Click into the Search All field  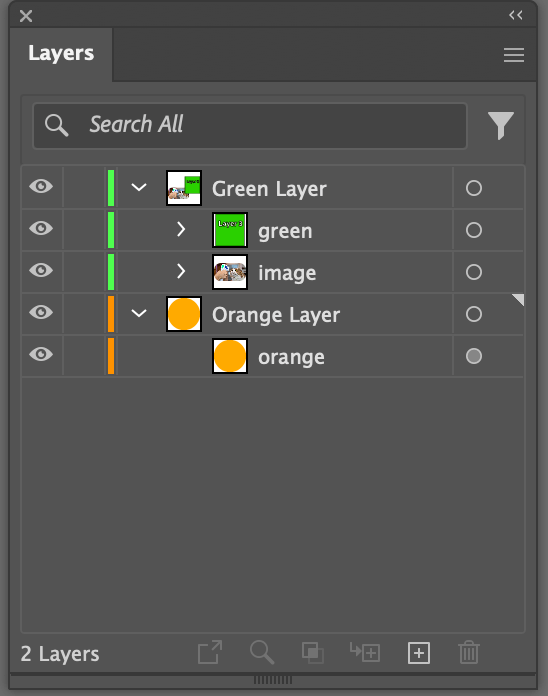click(250, 126)
